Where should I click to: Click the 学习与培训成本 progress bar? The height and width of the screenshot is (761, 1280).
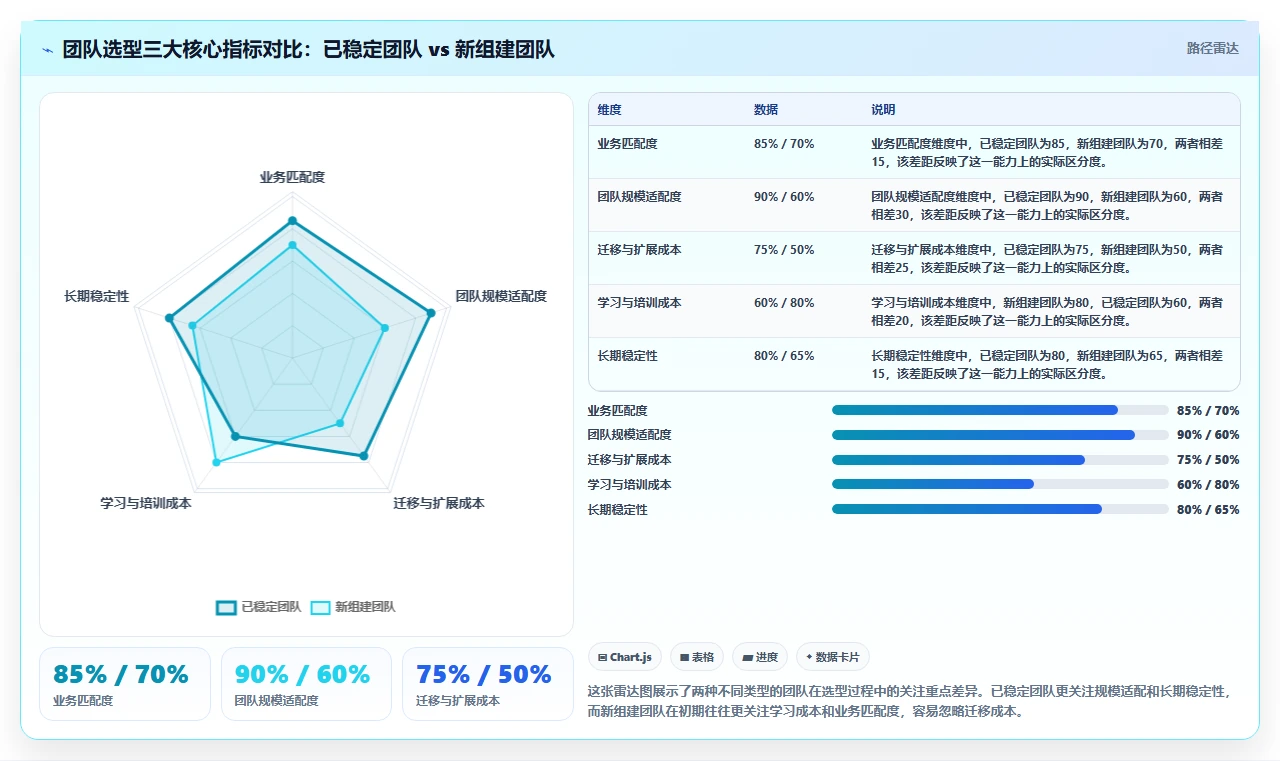coord(1000,485)
